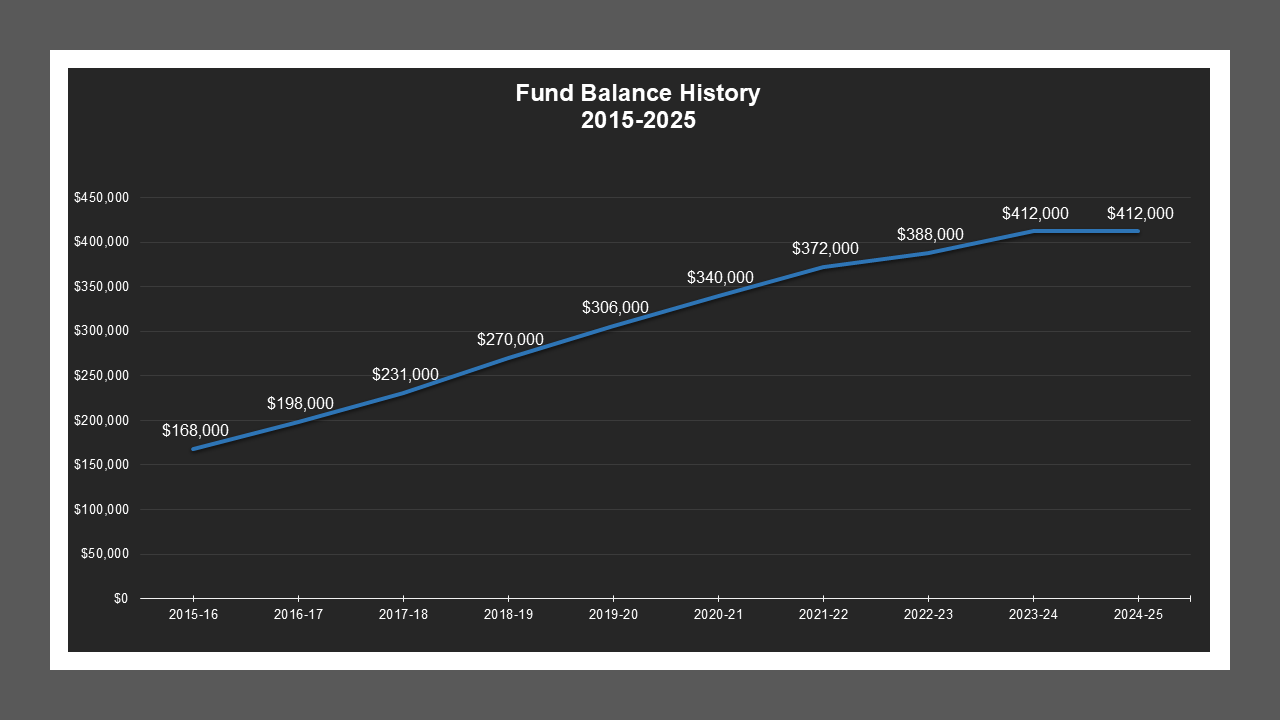Image resolution: width=1280 pixels, height=720 pixels.
Task: Select the $306,000 data label
Action: (616, 308)
